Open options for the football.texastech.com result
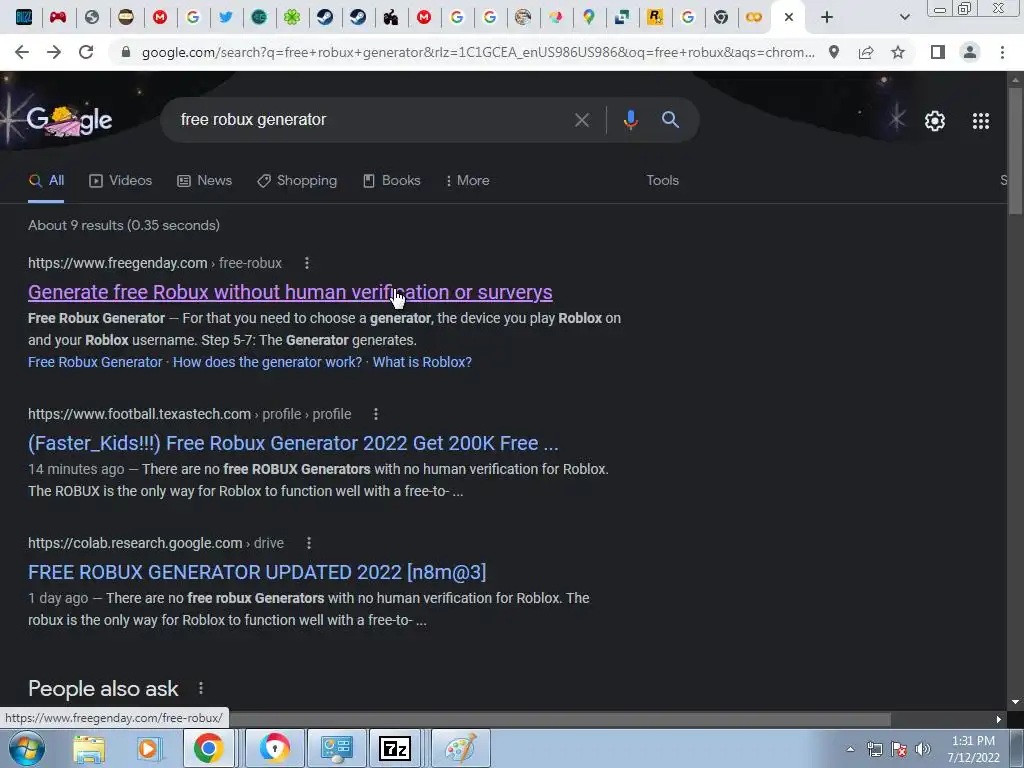Image resolution: width=1024 pixels, height=768 pixels. click(376, 414)
